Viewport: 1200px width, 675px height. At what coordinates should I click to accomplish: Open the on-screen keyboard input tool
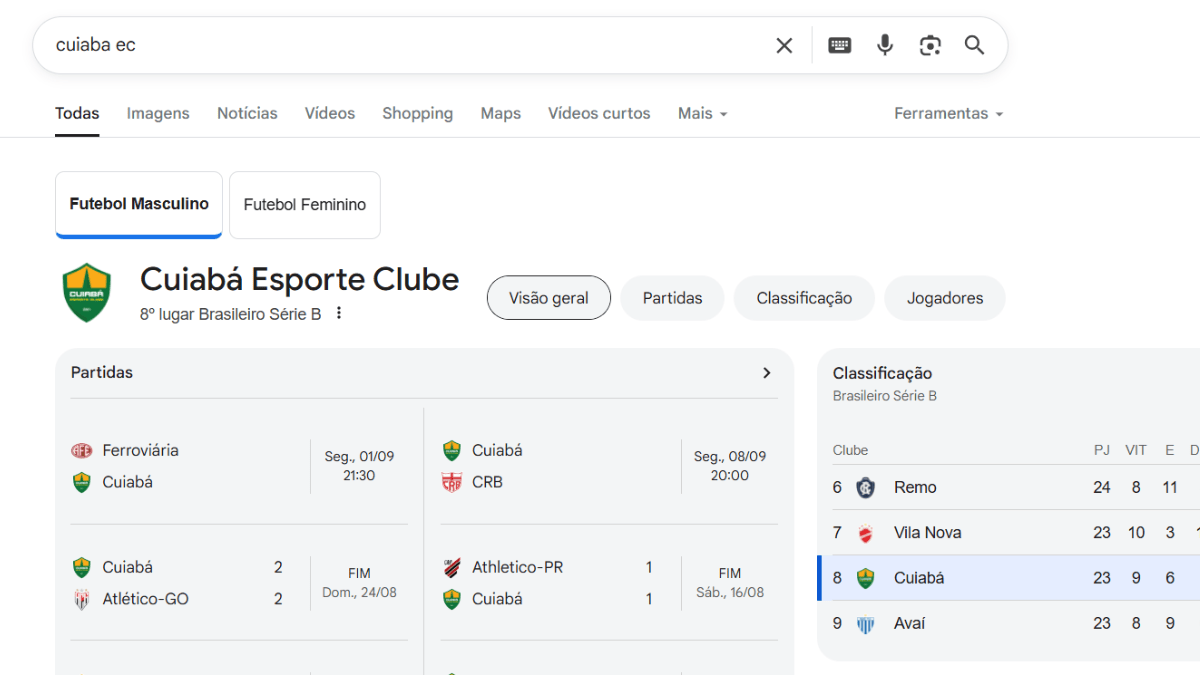(x=839, y=45)
